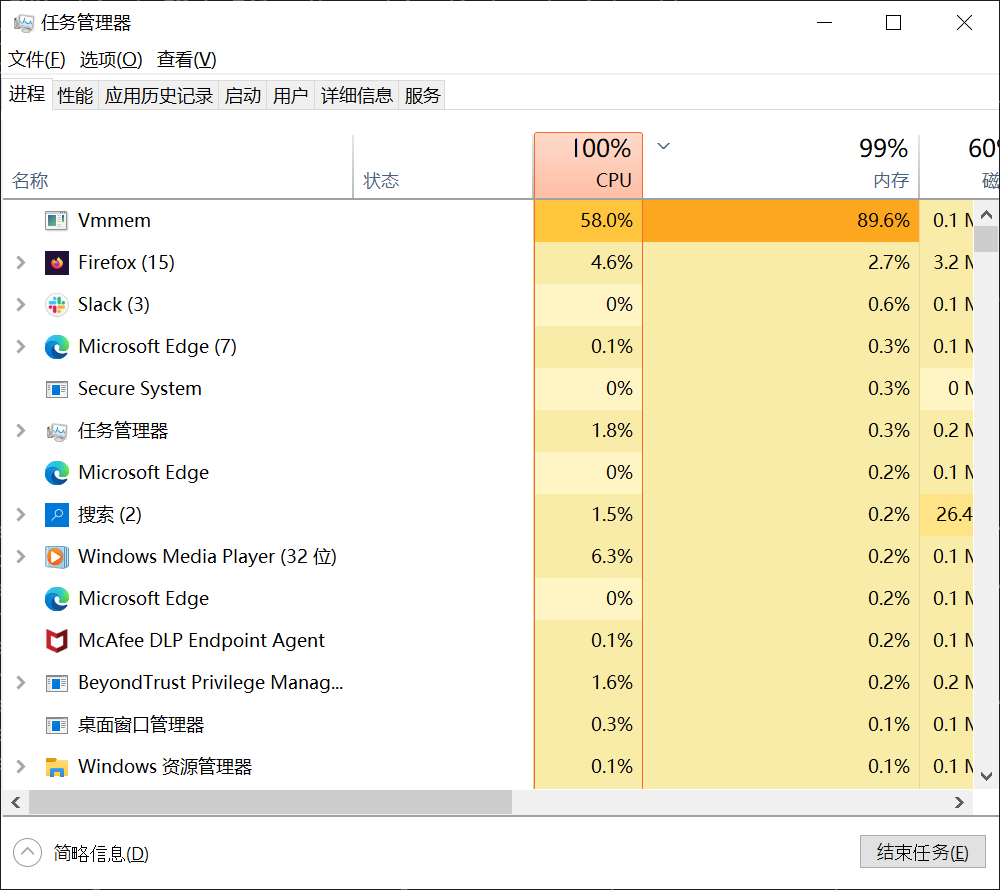Click the Slack process icon
Screen dimensions: 1000x890
pos(56,305)
